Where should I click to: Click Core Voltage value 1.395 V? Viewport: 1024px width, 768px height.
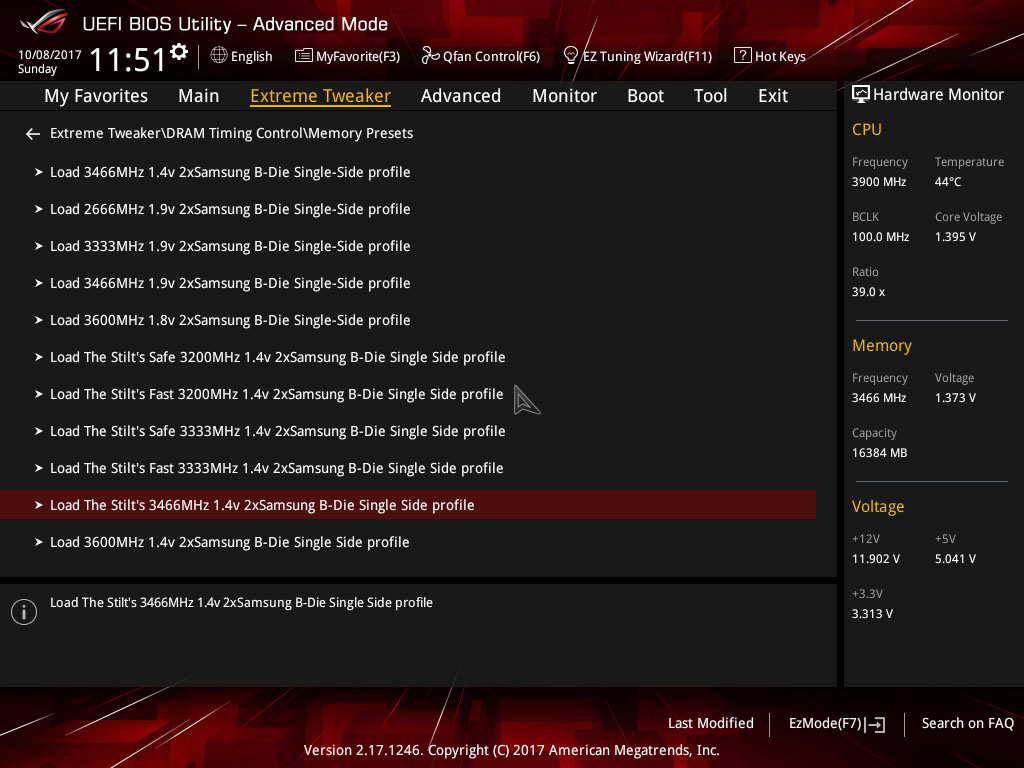(x=955, y=237)
